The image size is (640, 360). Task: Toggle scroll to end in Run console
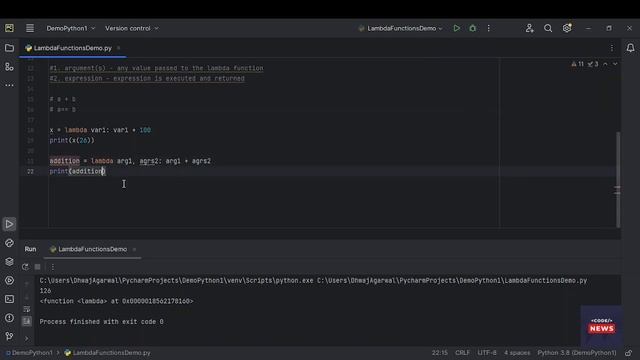27,322
